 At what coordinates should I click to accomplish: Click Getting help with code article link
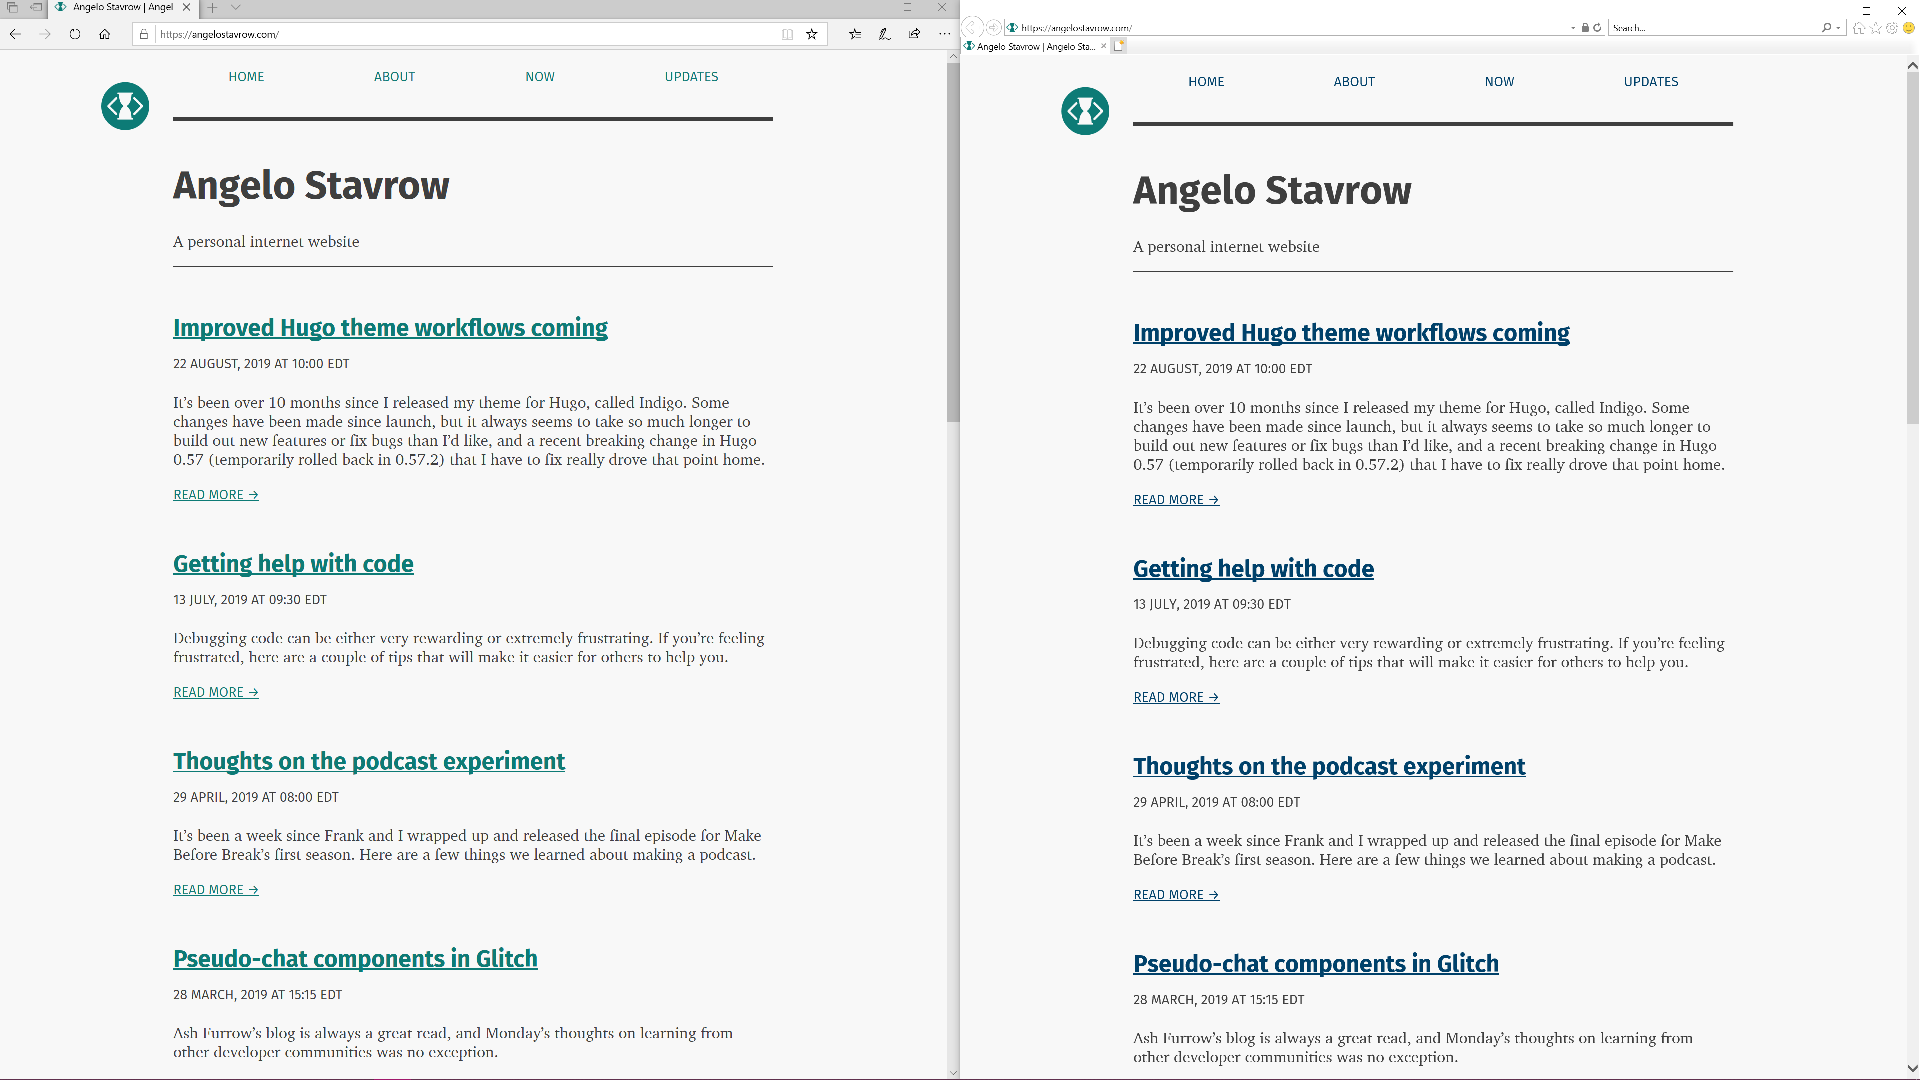pos(293,563)
